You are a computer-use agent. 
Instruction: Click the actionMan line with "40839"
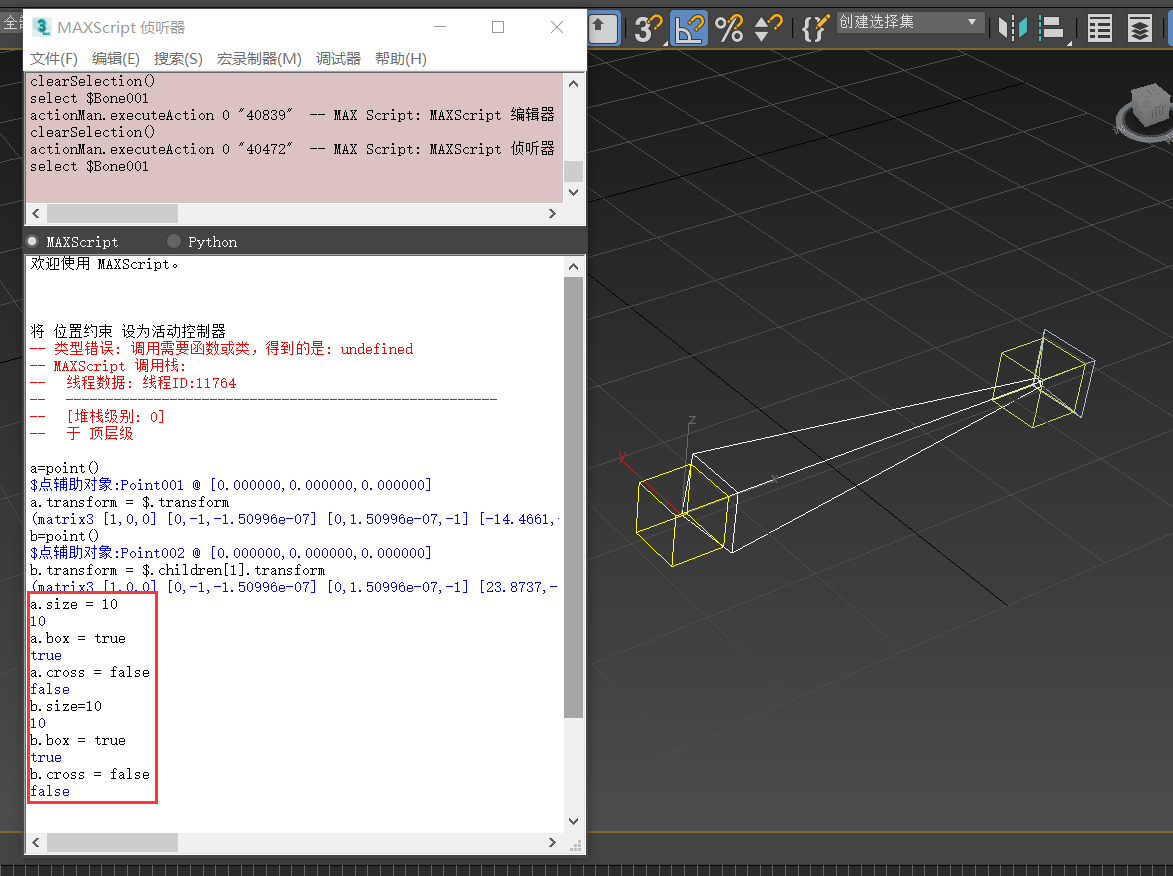(293, 115)
